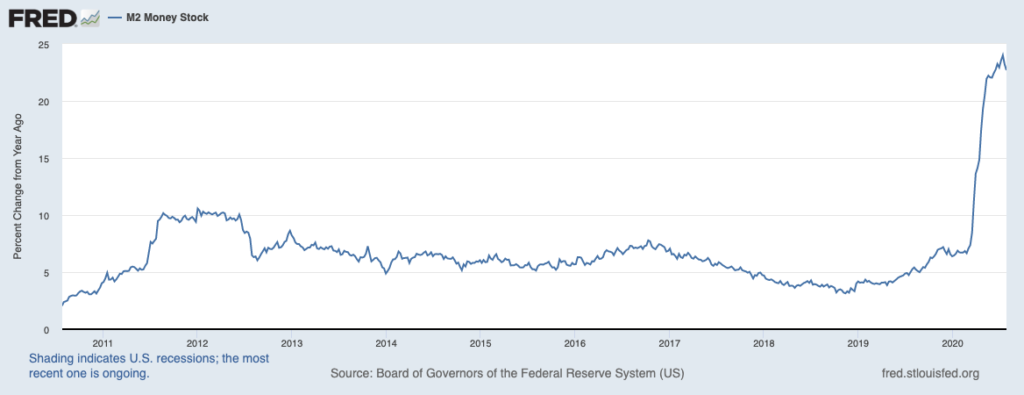This screenshot has width=1024, height=395.
Task: Click the FRED logo
Action: coord(42,18)
